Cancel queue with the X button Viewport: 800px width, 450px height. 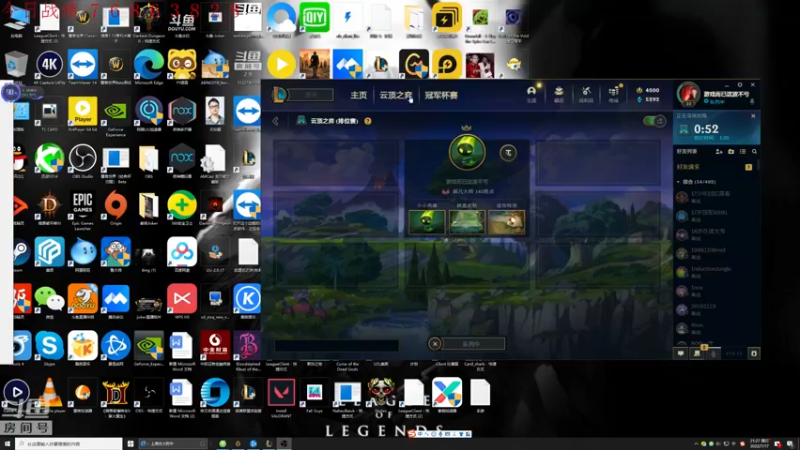[x=435, y=344]
